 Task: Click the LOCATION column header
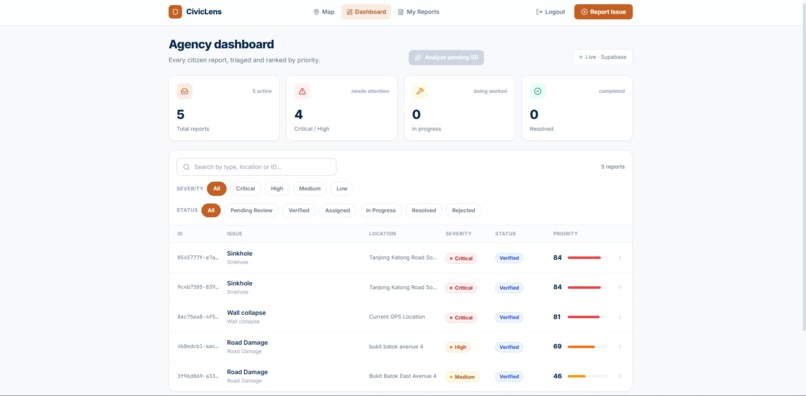click(382, 234)
